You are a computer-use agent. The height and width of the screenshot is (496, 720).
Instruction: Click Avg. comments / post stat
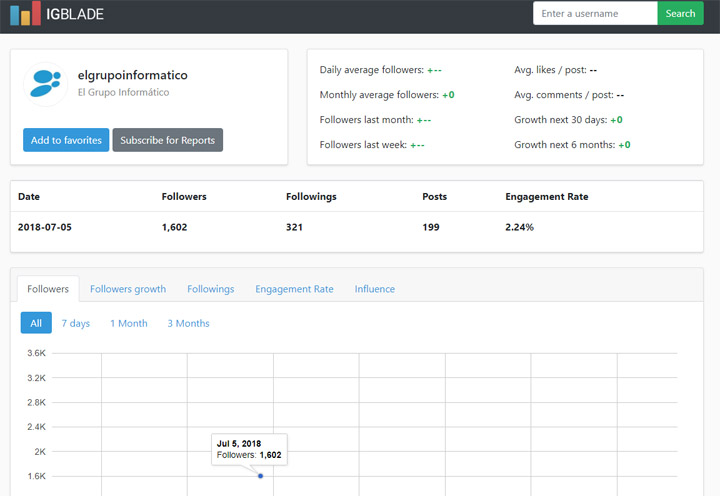(x=569, y=95)
